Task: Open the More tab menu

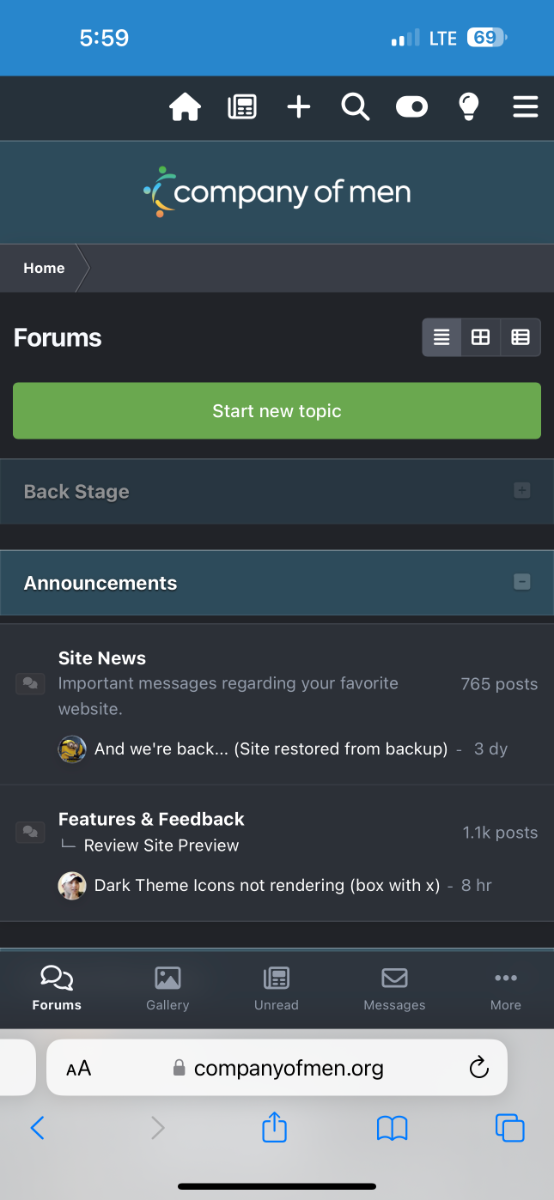Action: coord(505,989)
